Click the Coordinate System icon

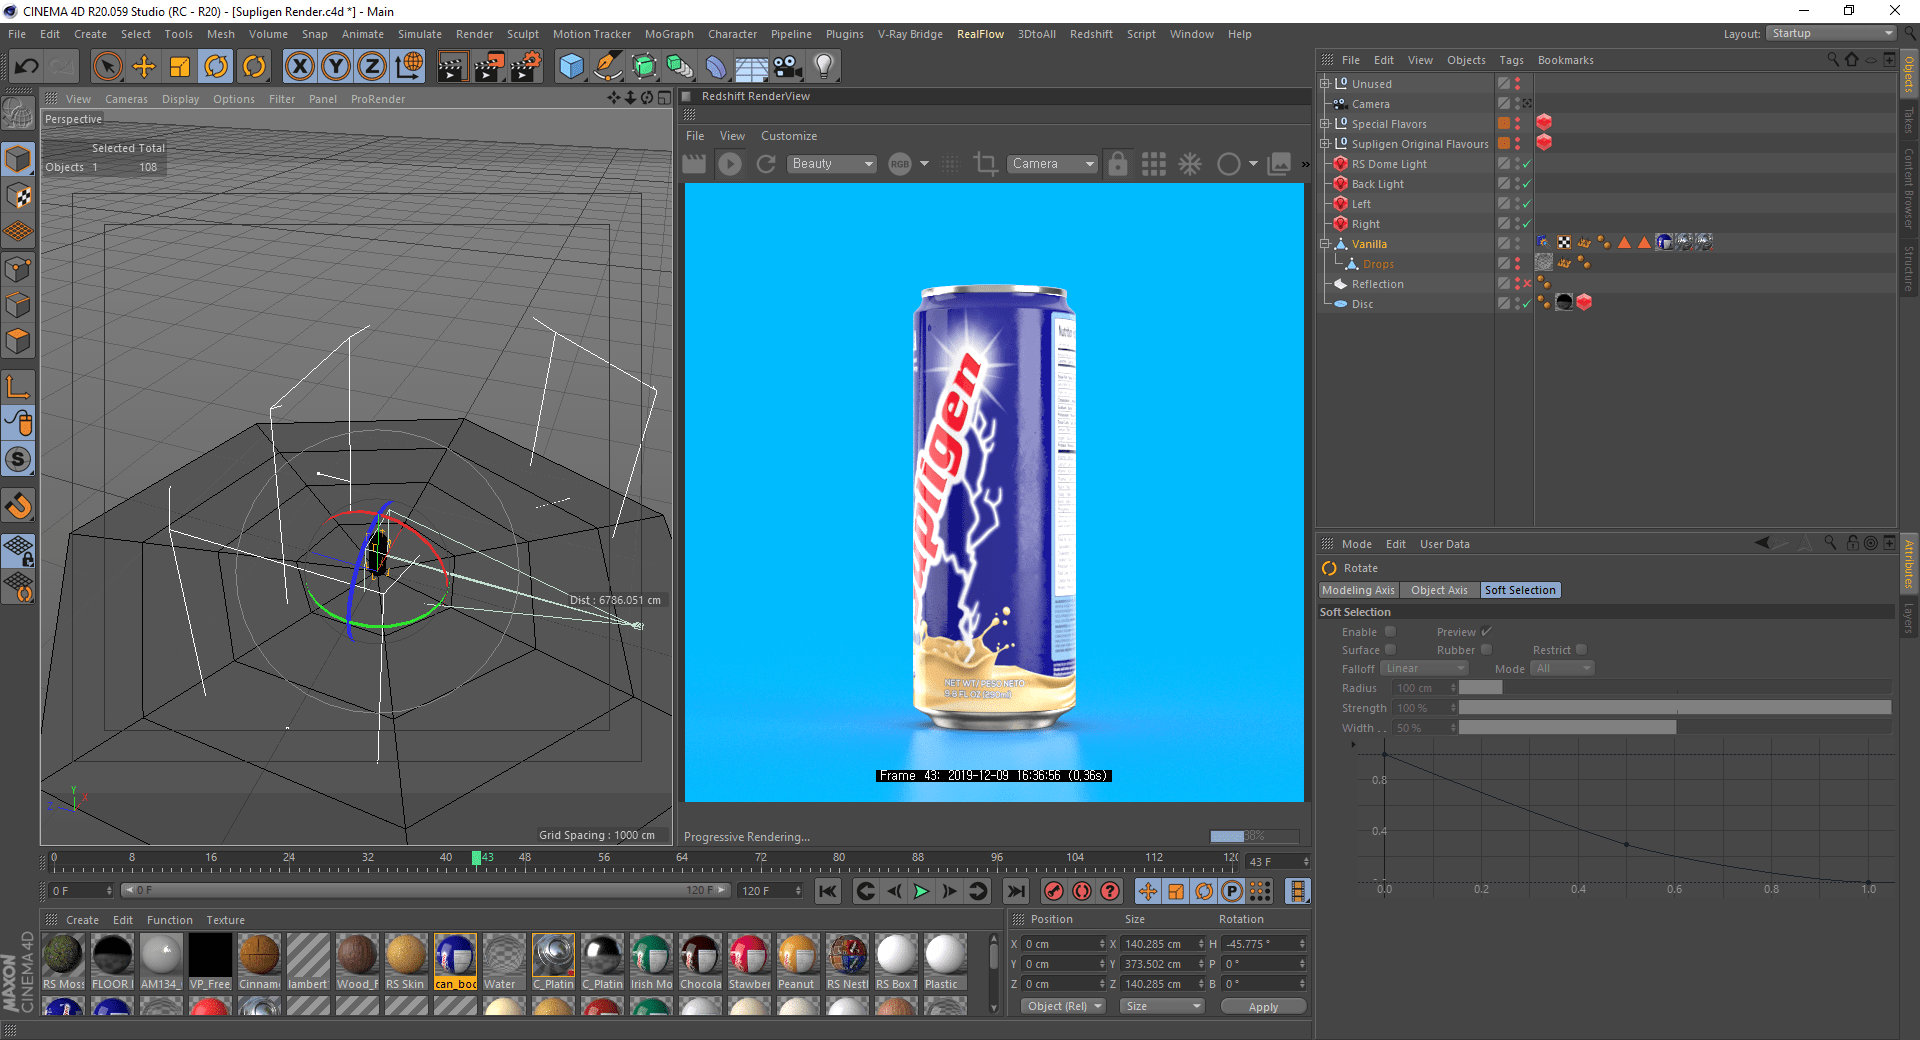[x=408, y=67]
